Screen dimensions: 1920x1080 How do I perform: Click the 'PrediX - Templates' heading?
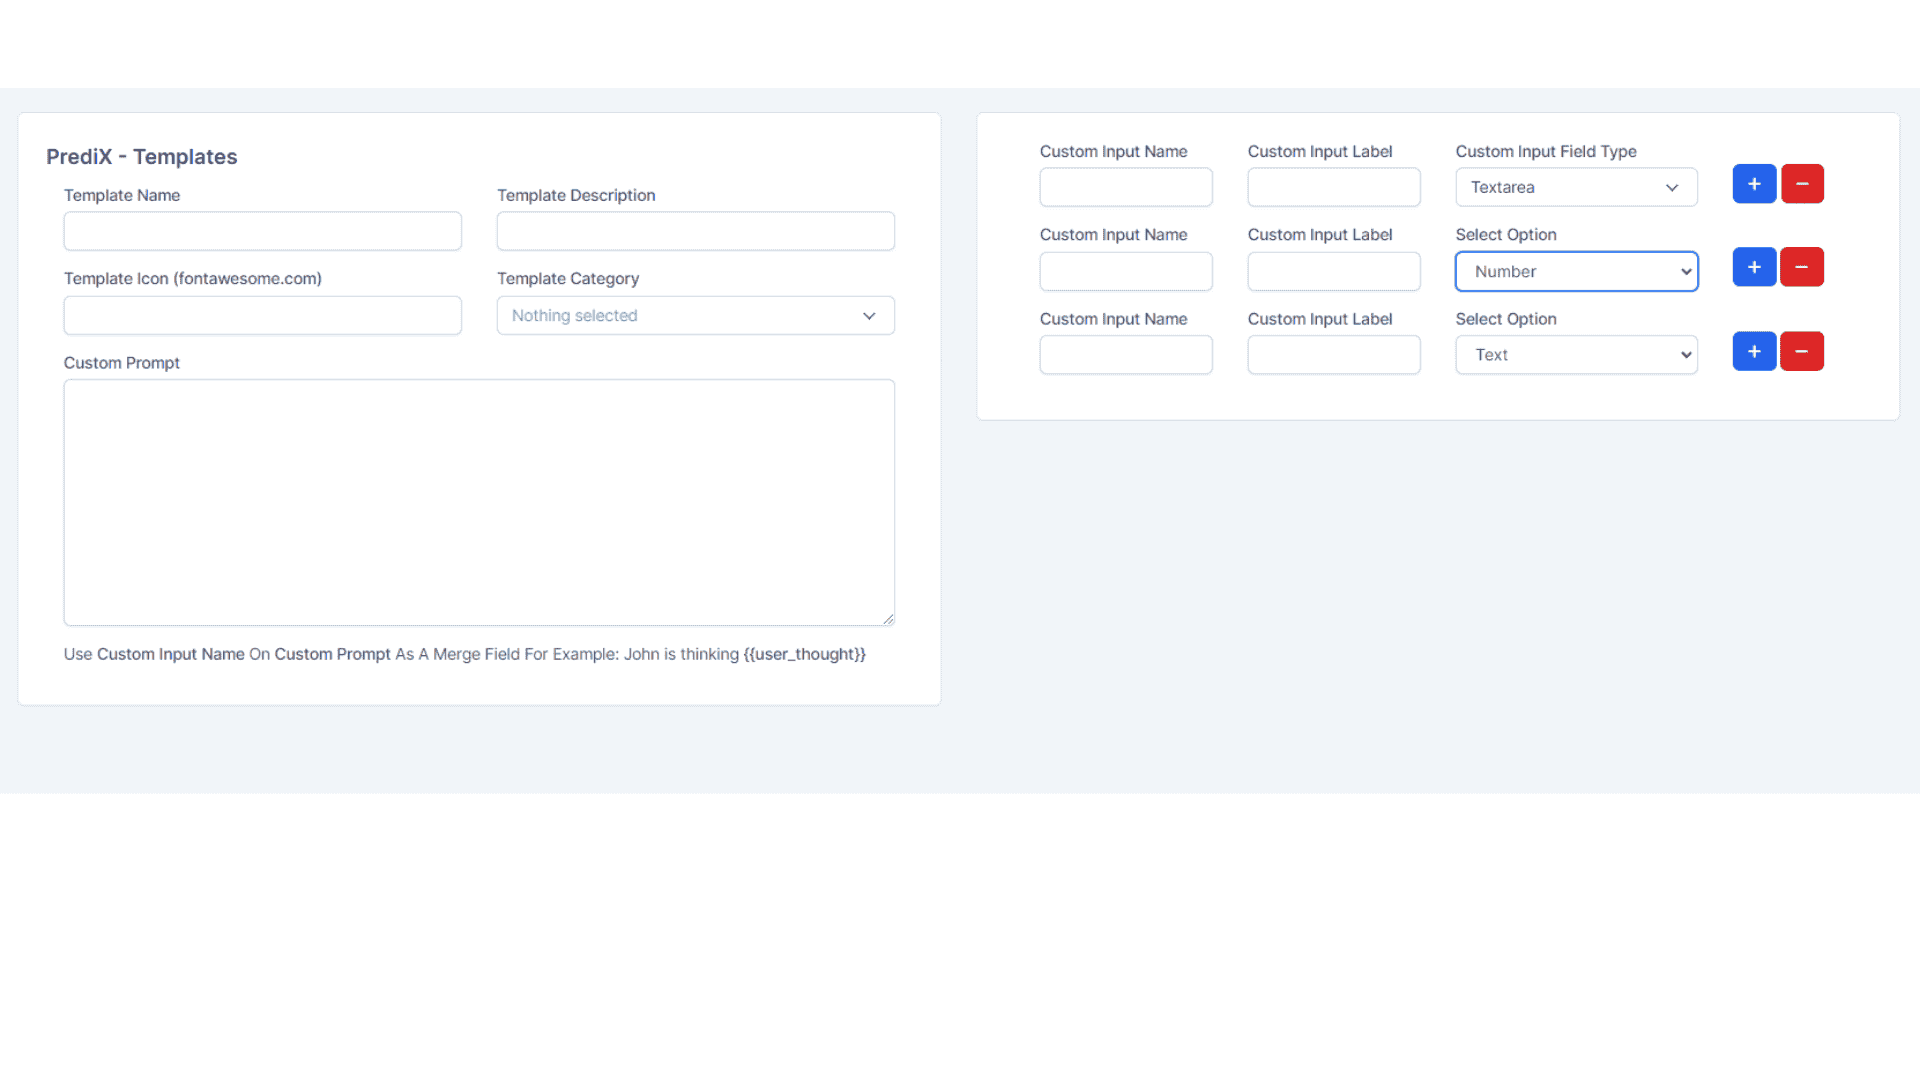[142, 157]
